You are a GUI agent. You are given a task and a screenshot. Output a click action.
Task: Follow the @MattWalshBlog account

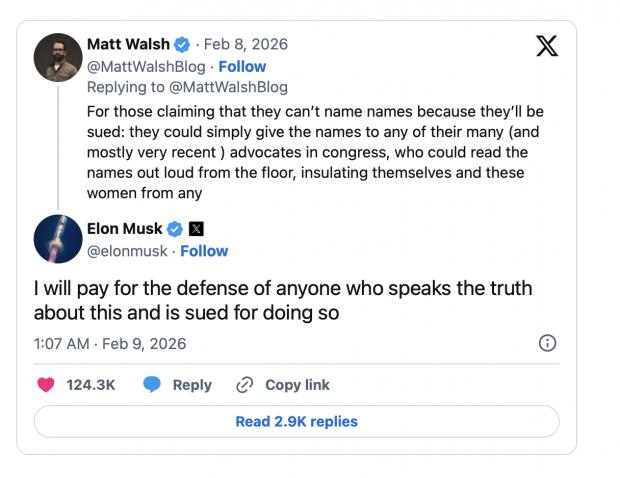tap(243, 66)
